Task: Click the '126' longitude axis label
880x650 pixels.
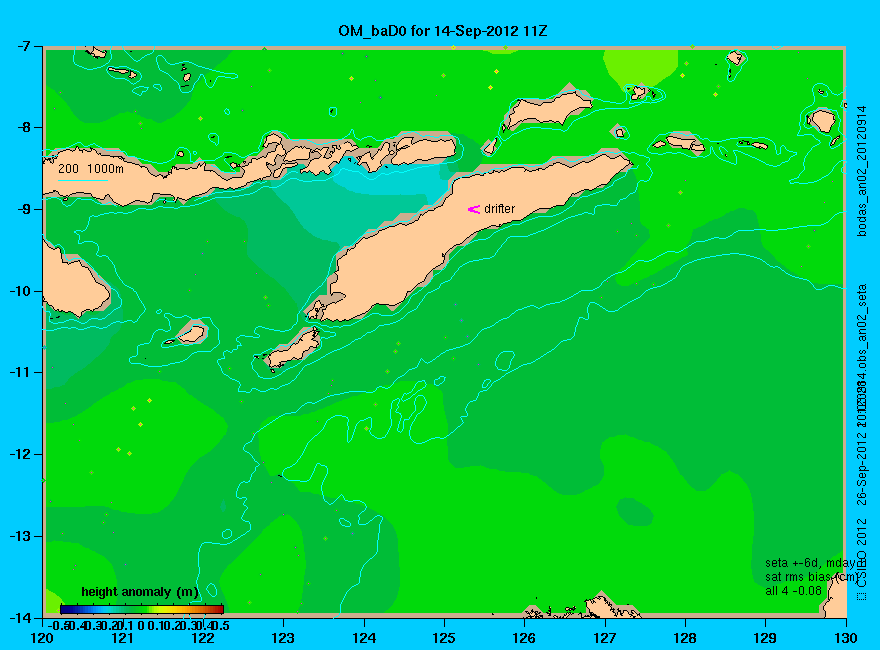Action: pos(524,638)
